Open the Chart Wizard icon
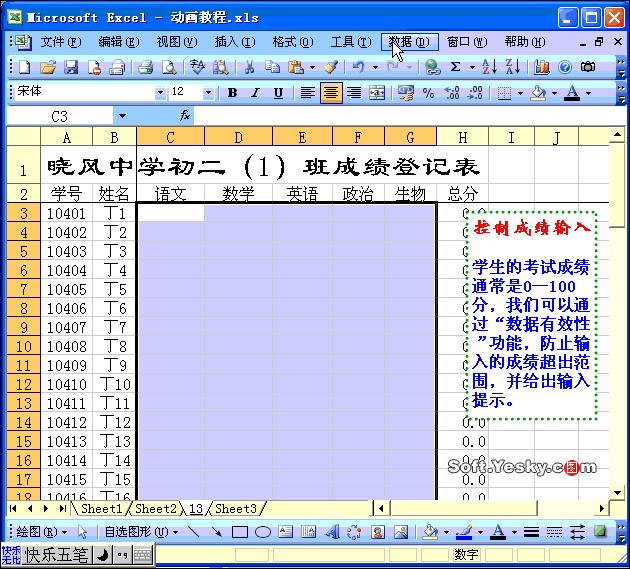This screenshot has height=569, width=630. pos(542,68)
